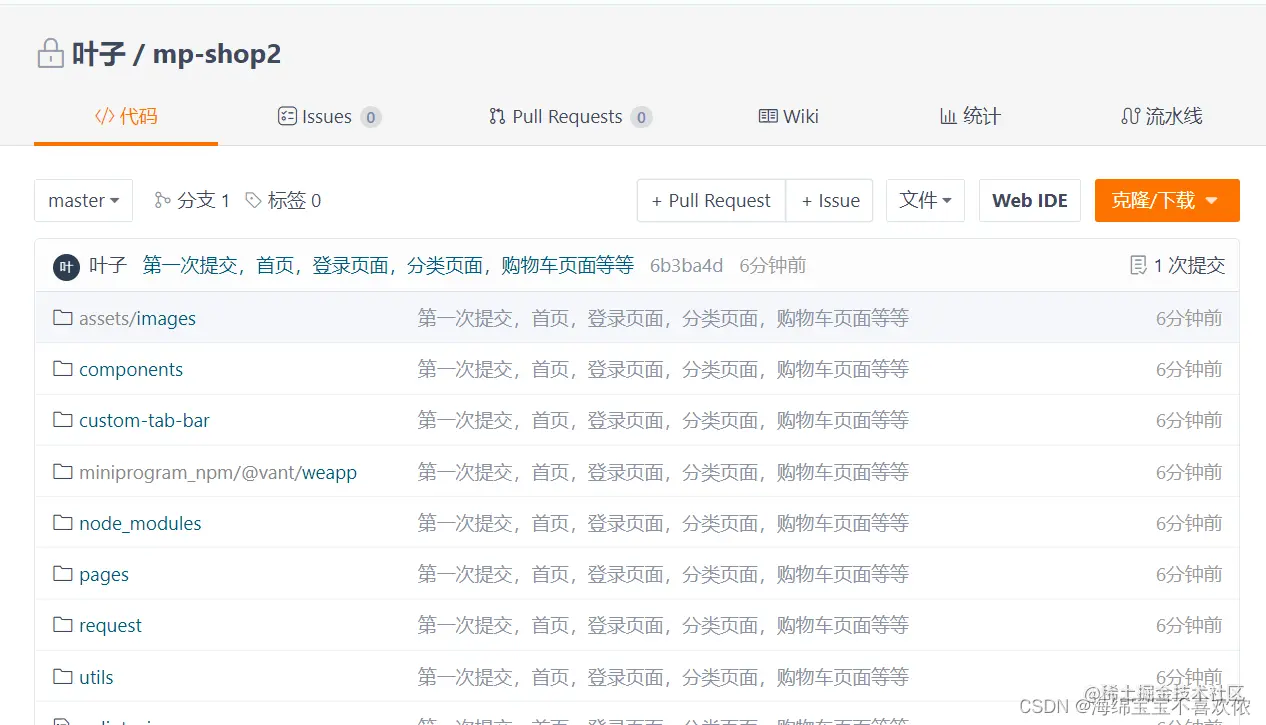Click the commit message in pages row
The image size is (1266, 725).
pyautogui.click(x=663, y=574)
